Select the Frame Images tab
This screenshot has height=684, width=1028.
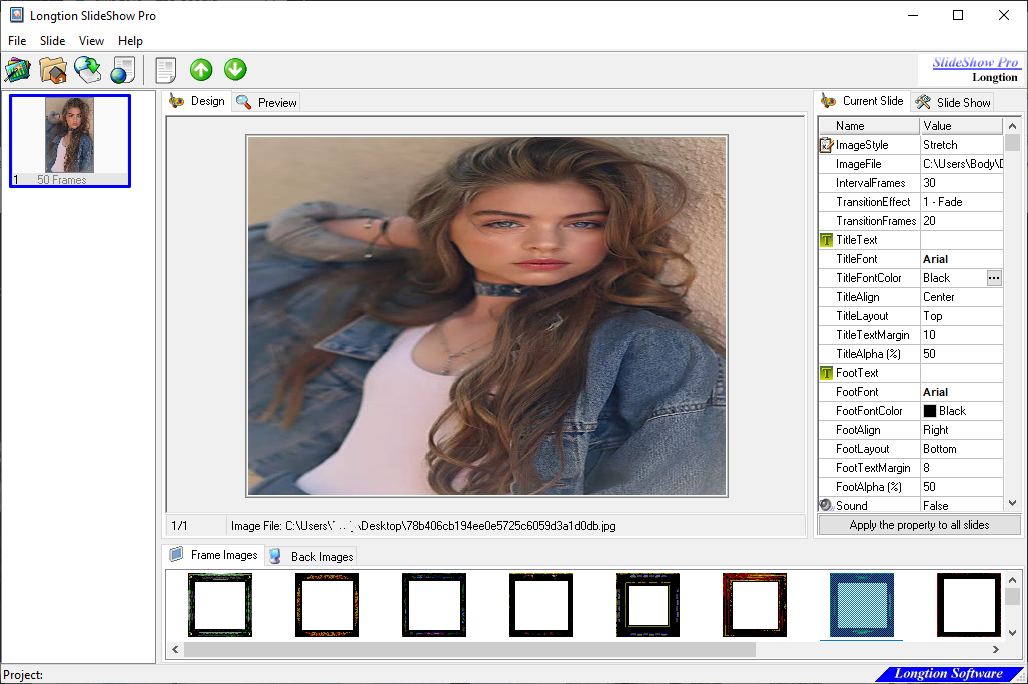pos(214,555)
